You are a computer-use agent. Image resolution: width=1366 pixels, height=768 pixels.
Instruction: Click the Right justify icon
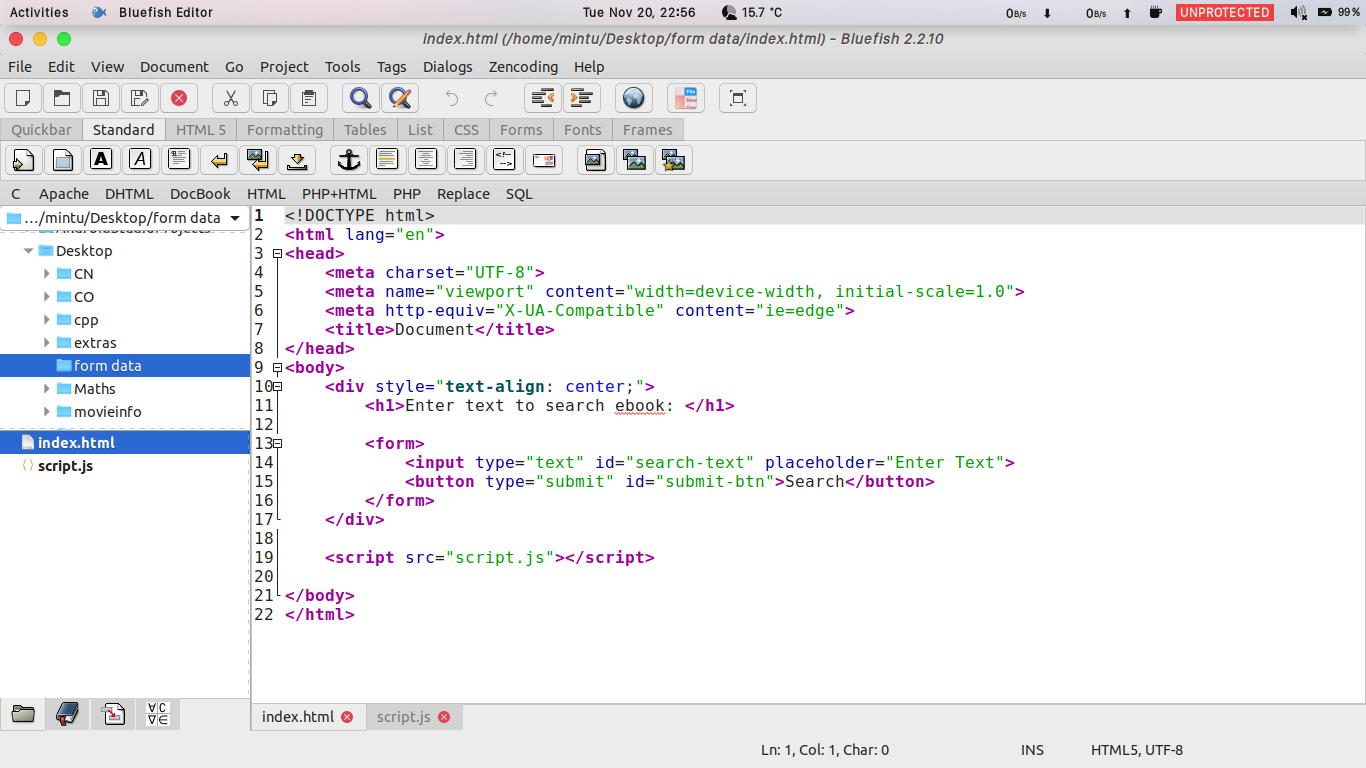pos(465,160)
